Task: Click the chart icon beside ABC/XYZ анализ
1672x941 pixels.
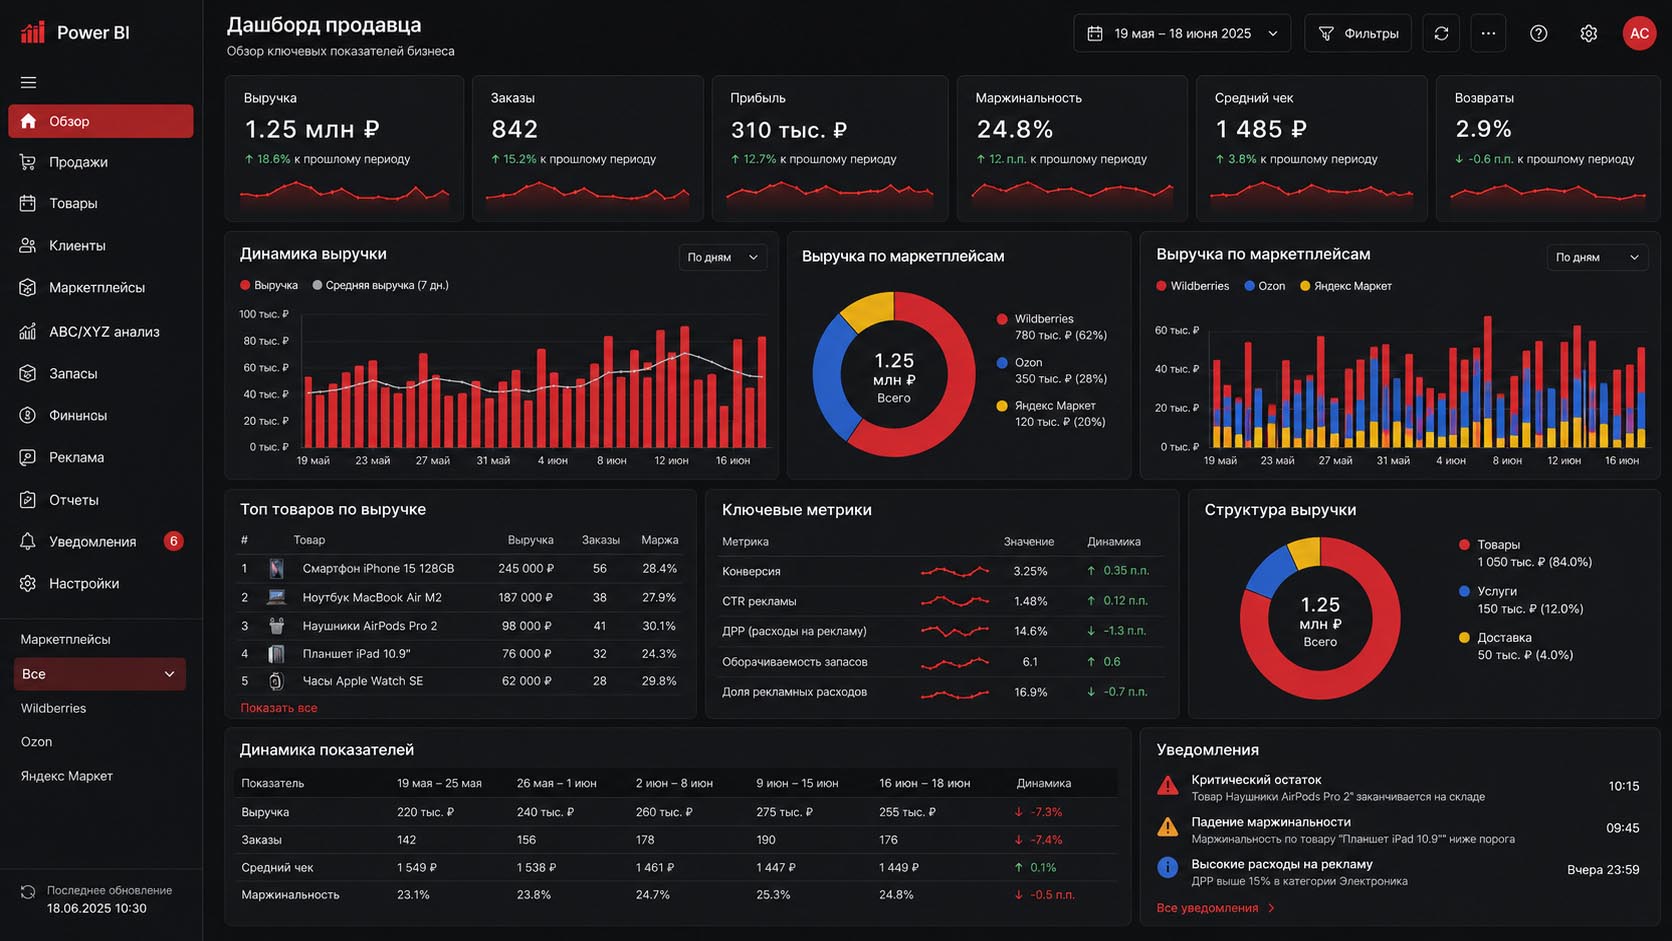Action: click(x=28, y=331)
